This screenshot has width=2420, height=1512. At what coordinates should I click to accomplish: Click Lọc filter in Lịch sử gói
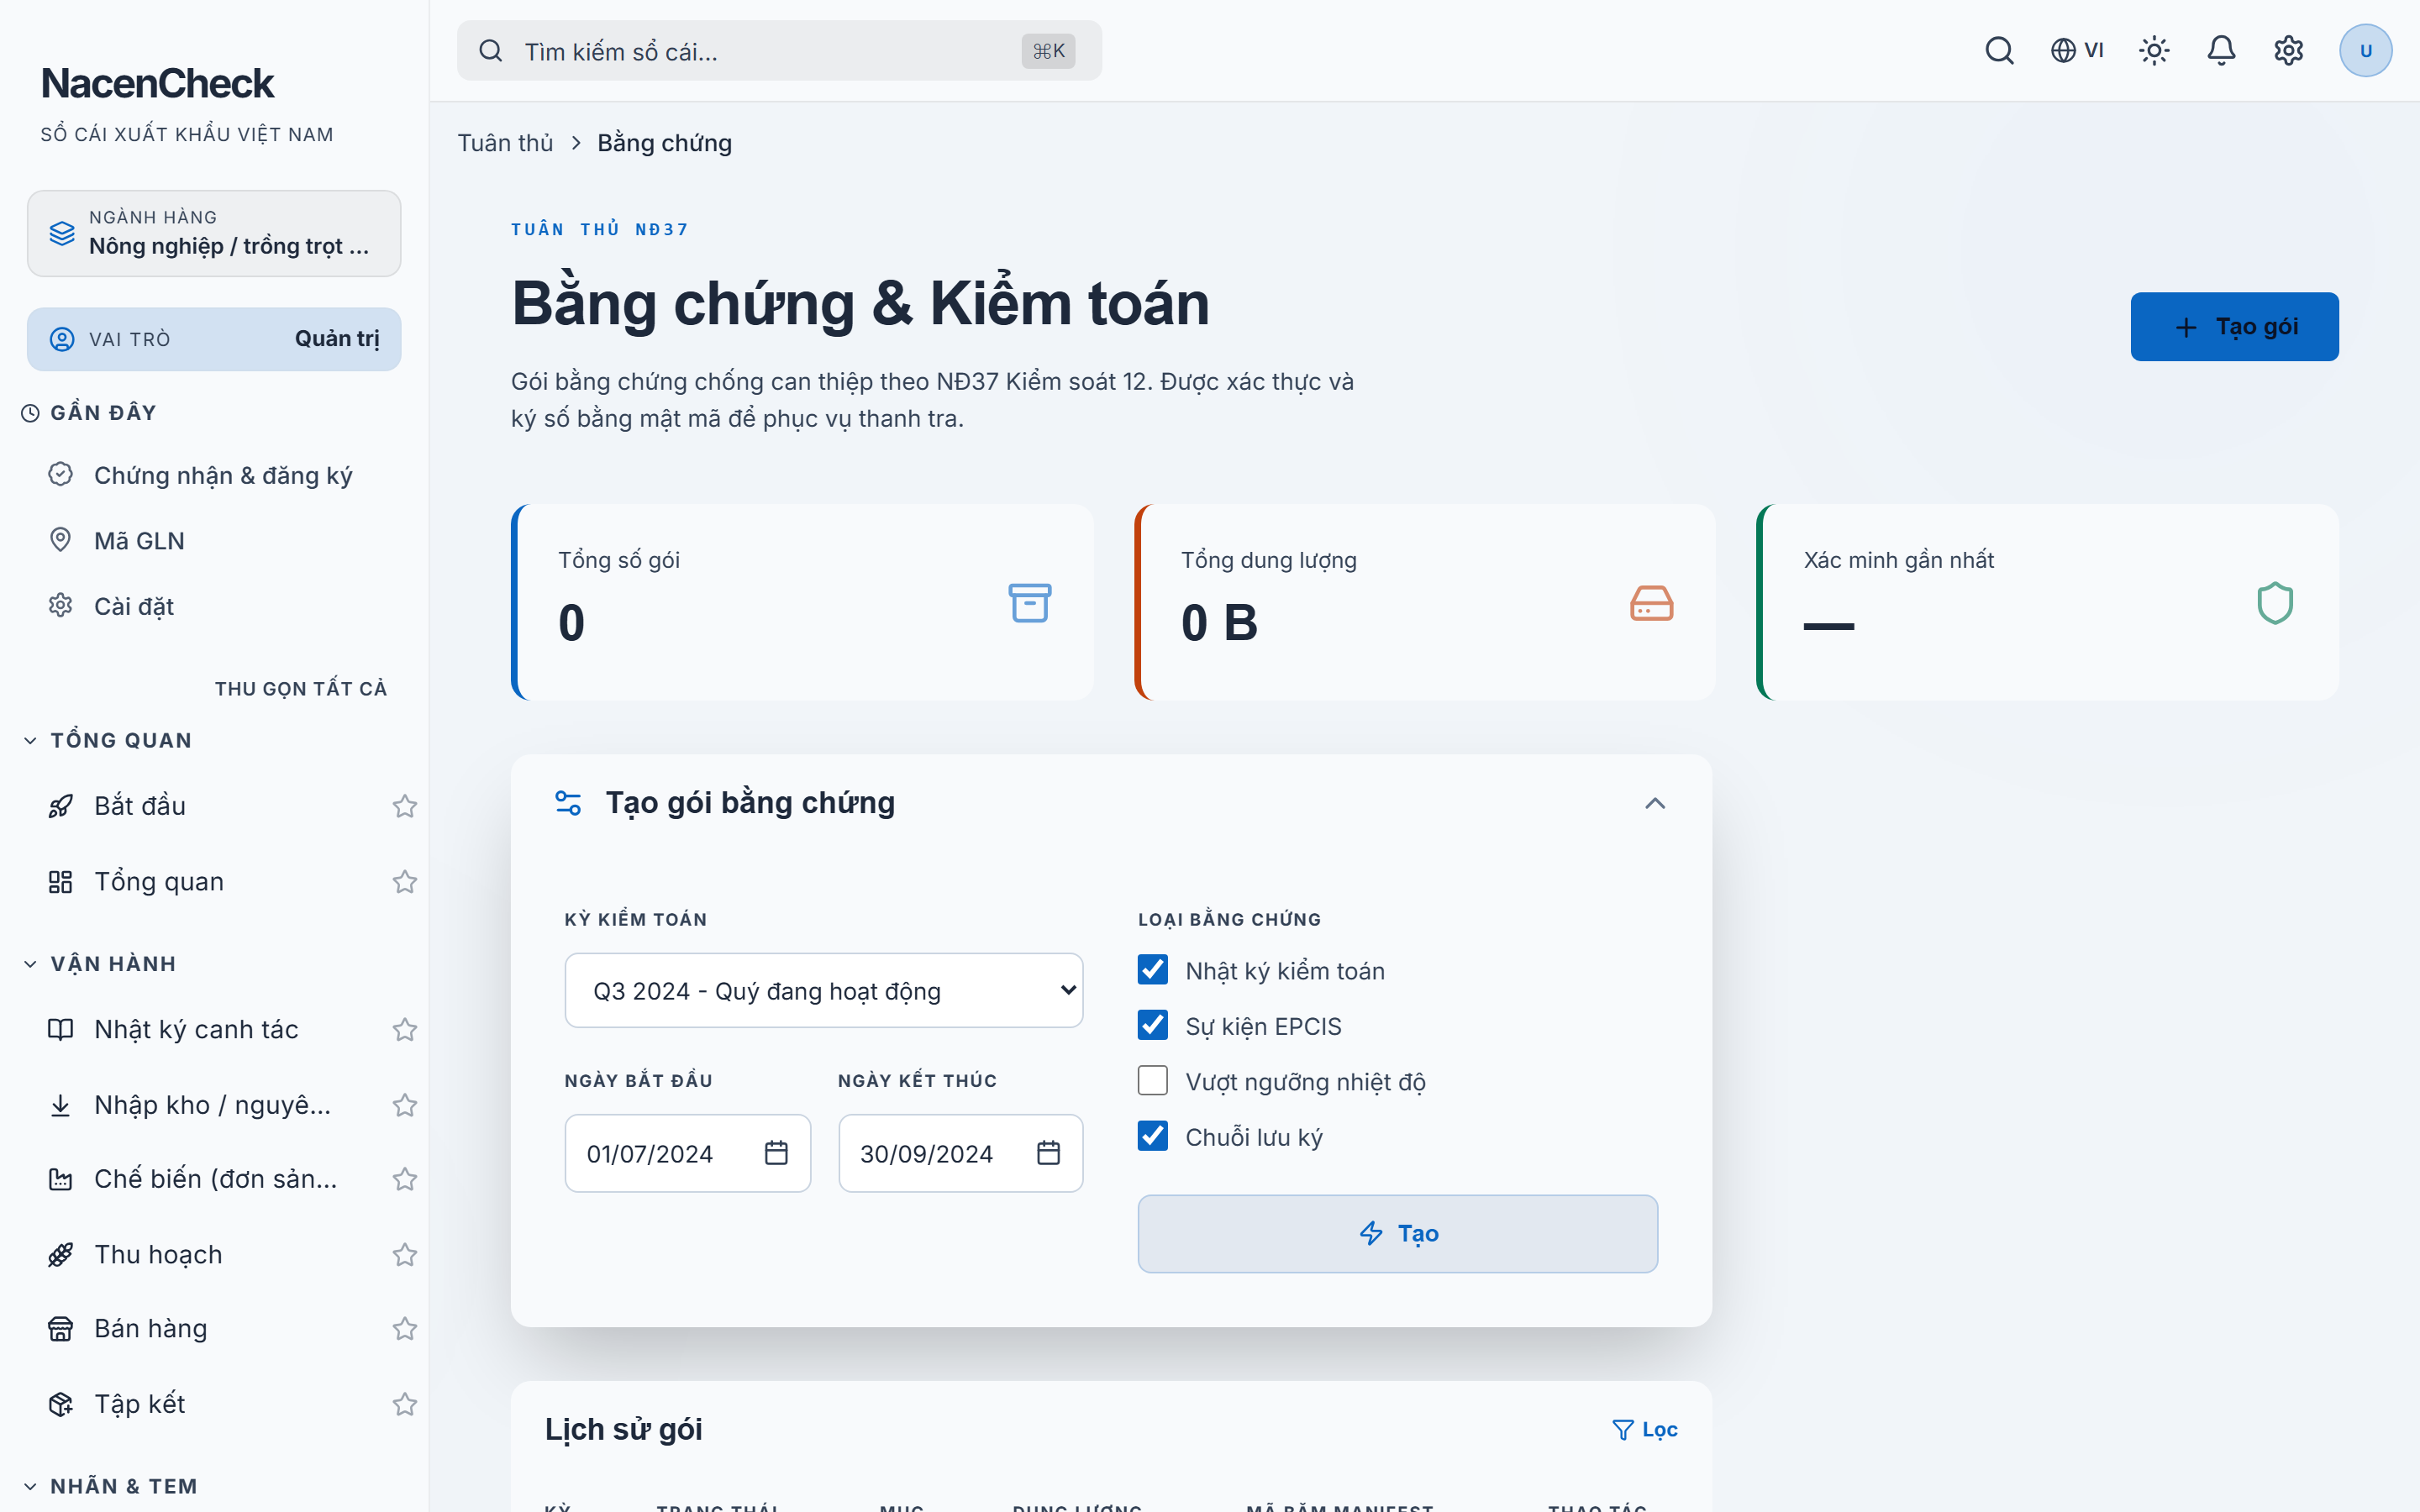click(1645, 1430)
